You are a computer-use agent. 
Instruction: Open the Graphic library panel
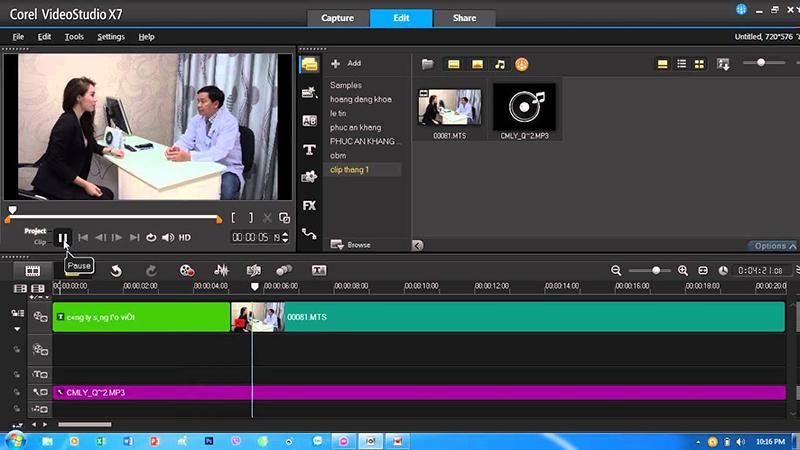tap(309, 177)
